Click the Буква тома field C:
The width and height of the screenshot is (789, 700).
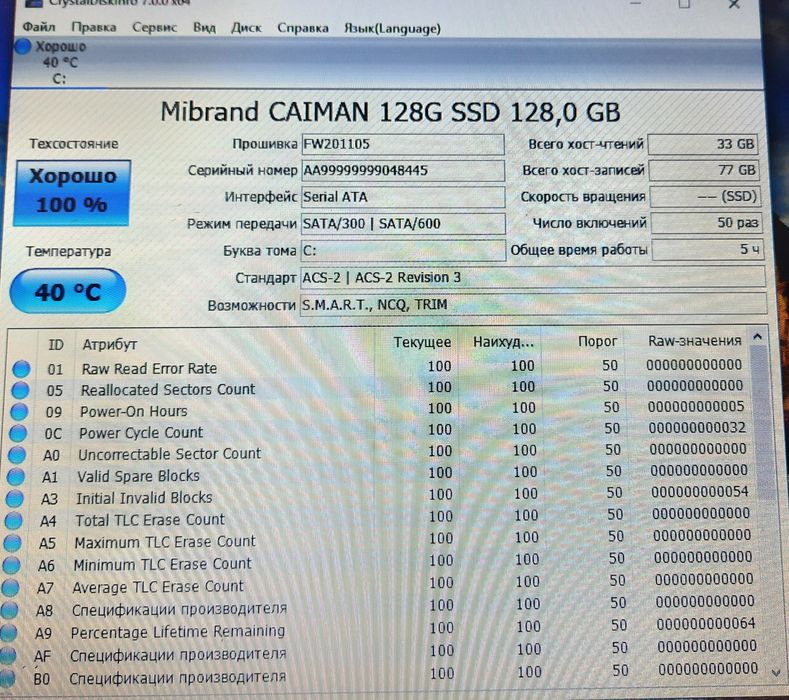tap(403, 250)
